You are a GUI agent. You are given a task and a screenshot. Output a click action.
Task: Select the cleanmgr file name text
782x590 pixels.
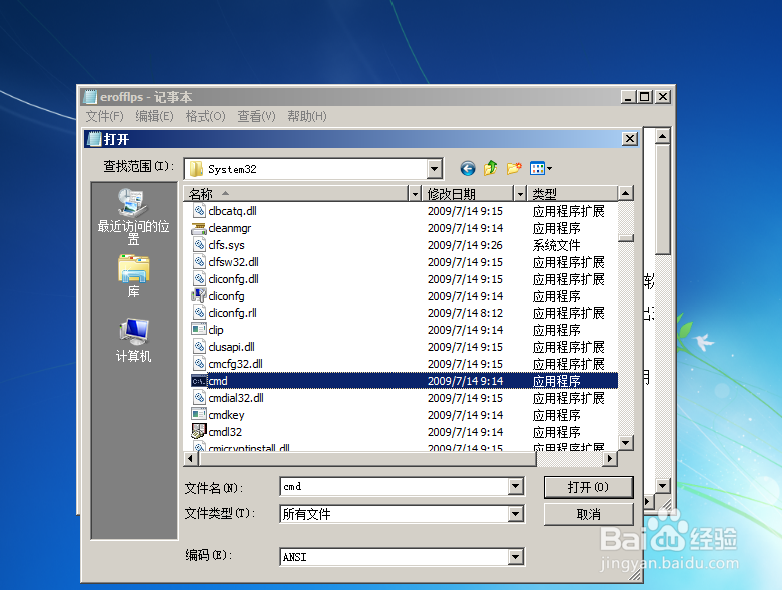coord(230,228)
